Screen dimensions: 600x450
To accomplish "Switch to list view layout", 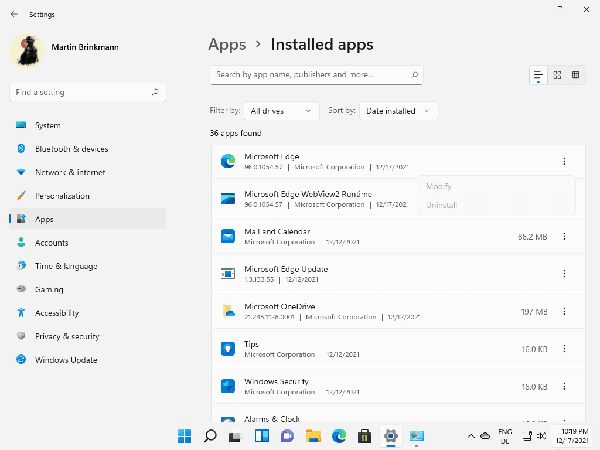I will tap(538, 75).
